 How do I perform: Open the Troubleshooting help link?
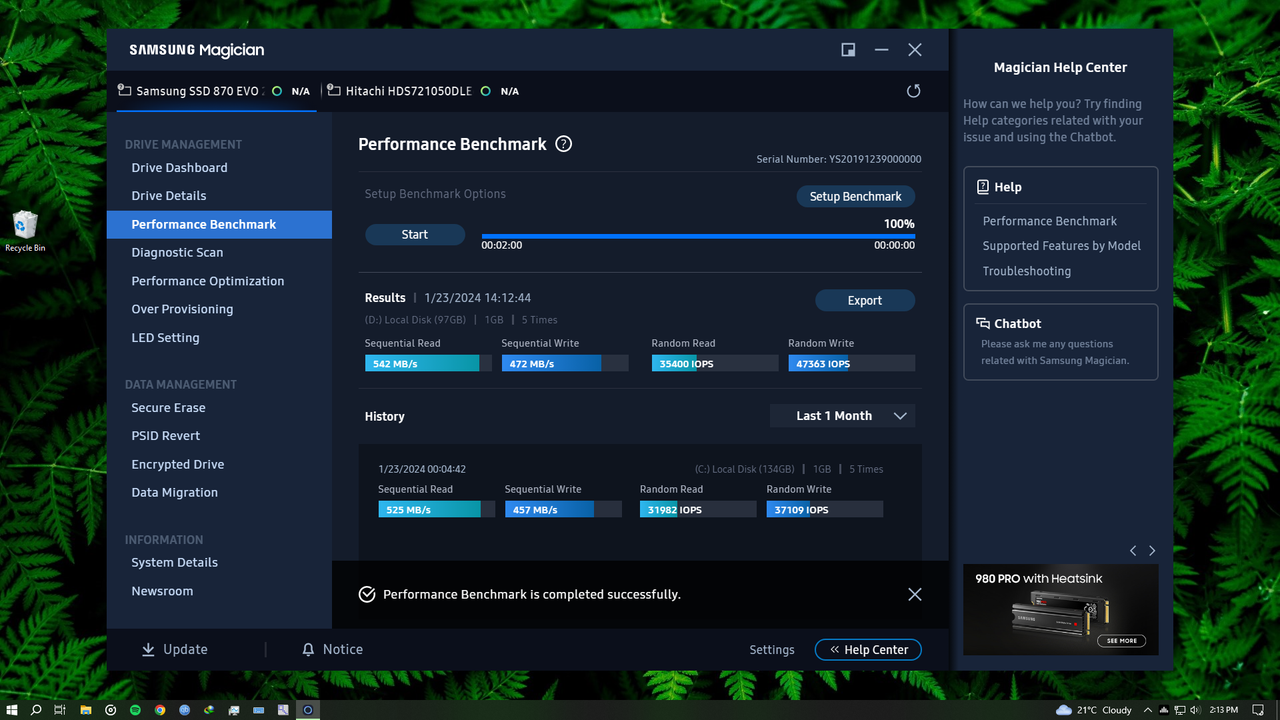(x=1026, y=271)
